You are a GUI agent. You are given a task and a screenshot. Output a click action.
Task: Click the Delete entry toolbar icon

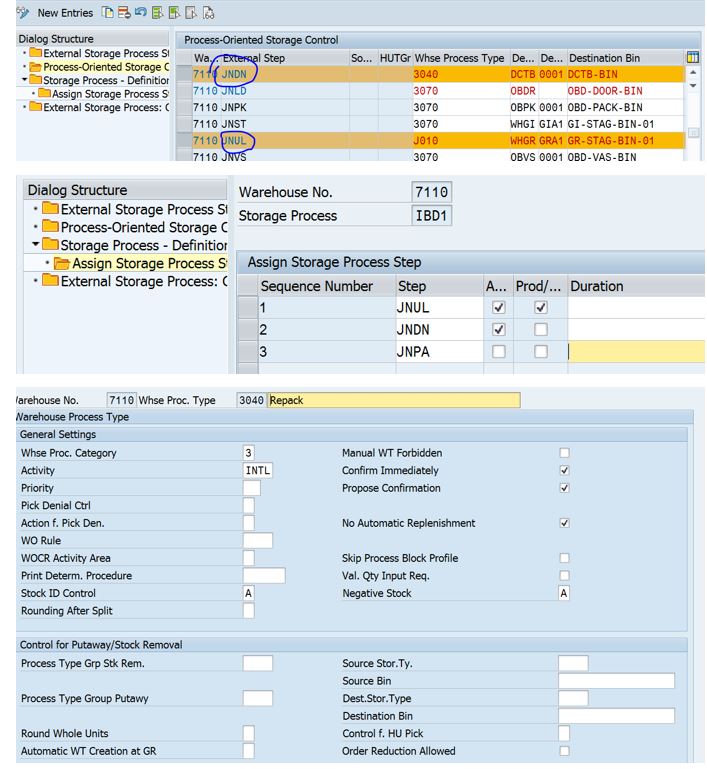(124, 13)
